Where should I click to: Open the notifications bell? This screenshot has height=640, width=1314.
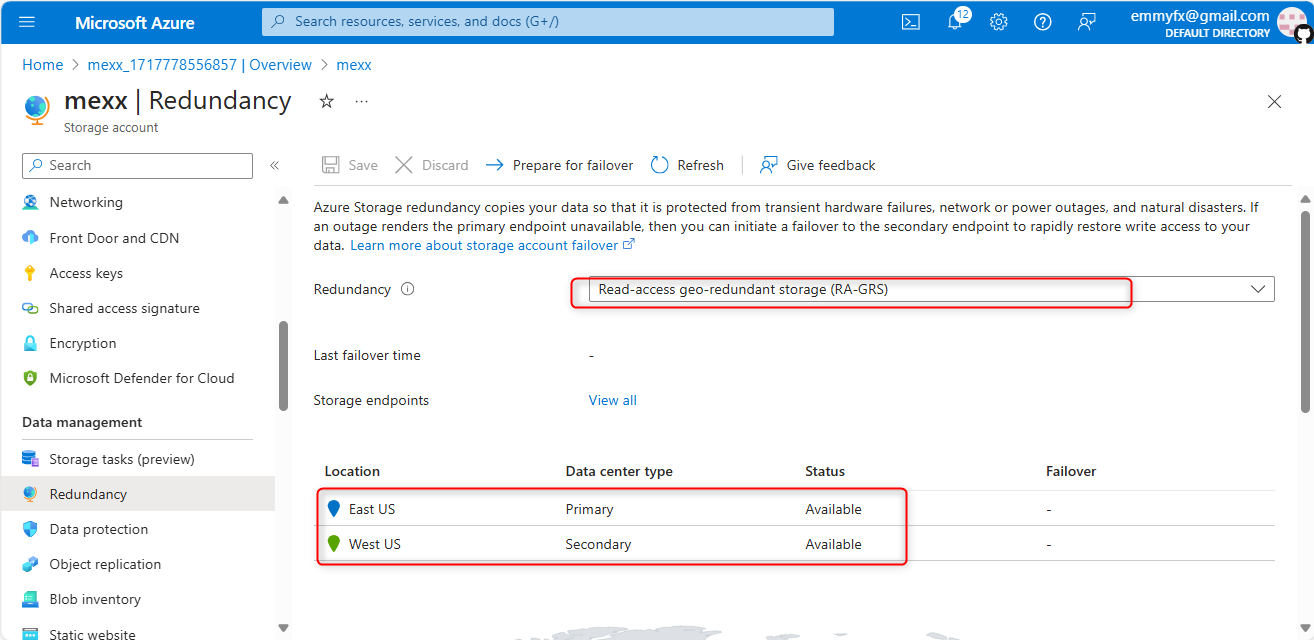tap(955, 22)
